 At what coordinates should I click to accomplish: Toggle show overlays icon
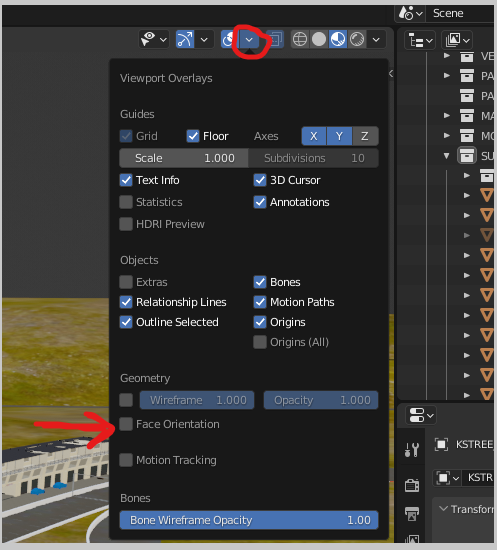[x=229, y=39]
